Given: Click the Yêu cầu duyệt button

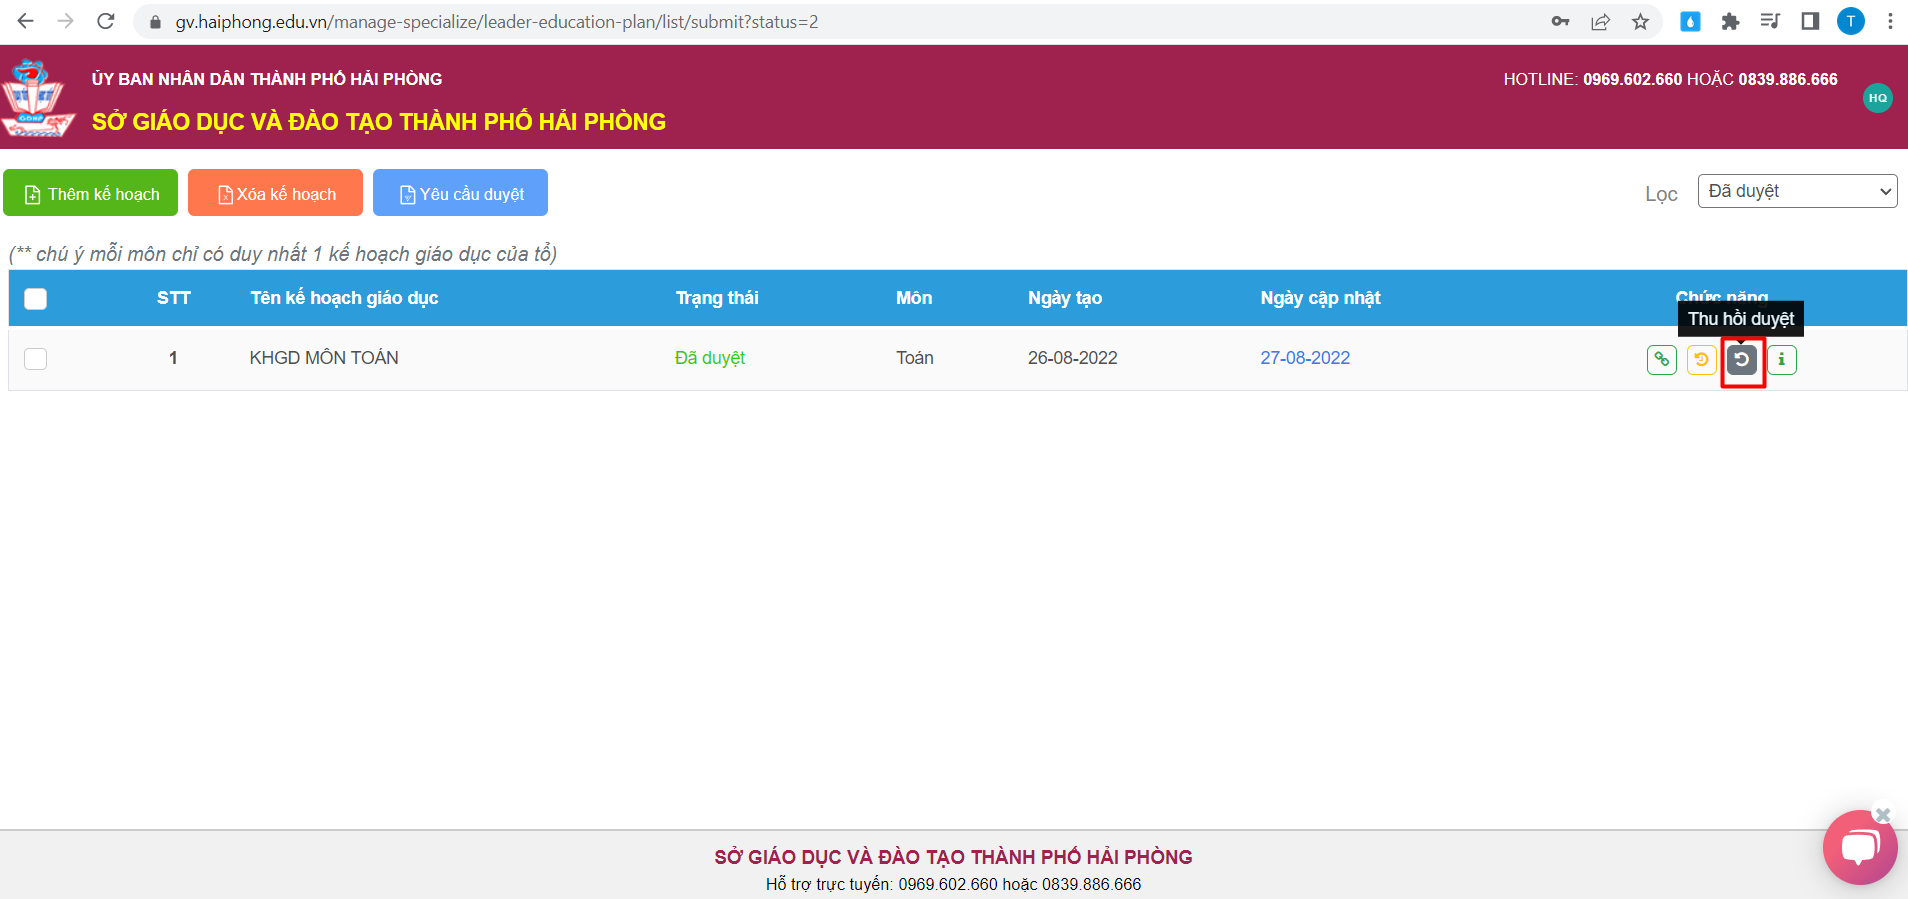Looking at the screenshot, I should 460,193.
